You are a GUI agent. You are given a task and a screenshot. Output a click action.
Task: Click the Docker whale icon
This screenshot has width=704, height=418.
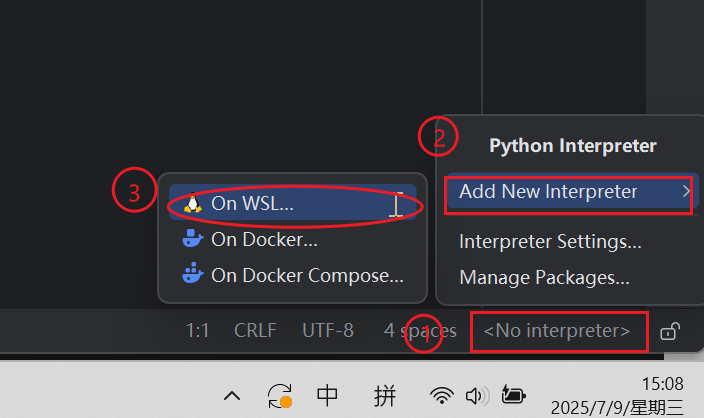193,239
